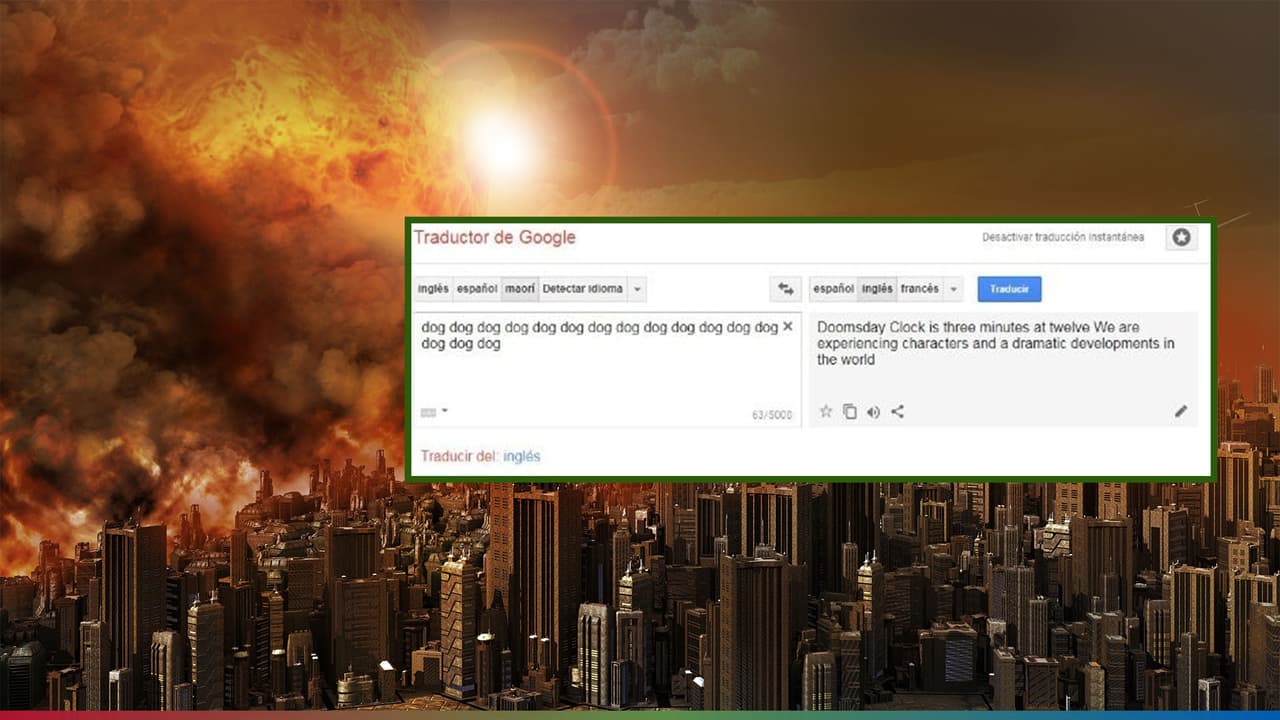Open the virtual keyboard input tool
1280x720 pixels.
[428, 412]
